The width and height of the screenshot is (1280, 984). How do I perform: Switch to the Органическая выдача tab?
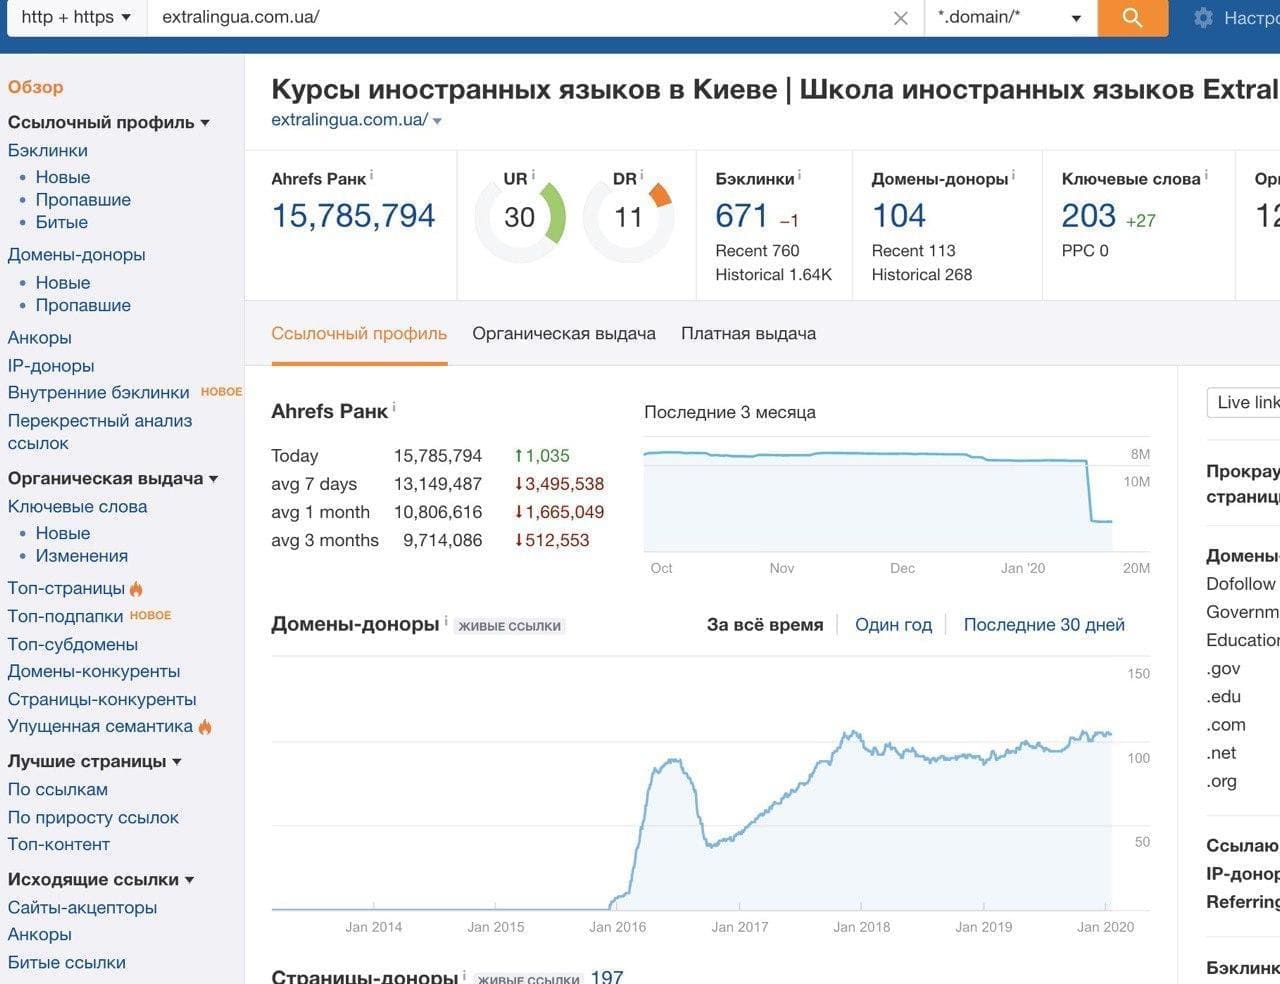(563, 333)
